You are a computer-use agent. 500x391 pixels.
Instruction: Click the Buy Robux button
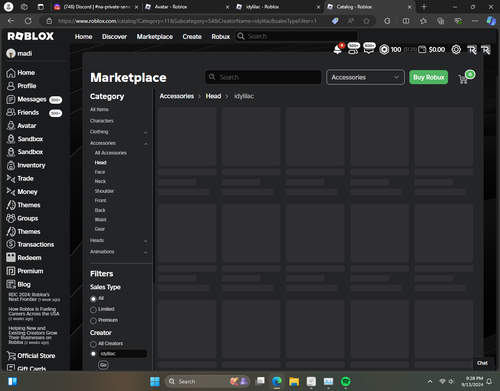(429, 77)
